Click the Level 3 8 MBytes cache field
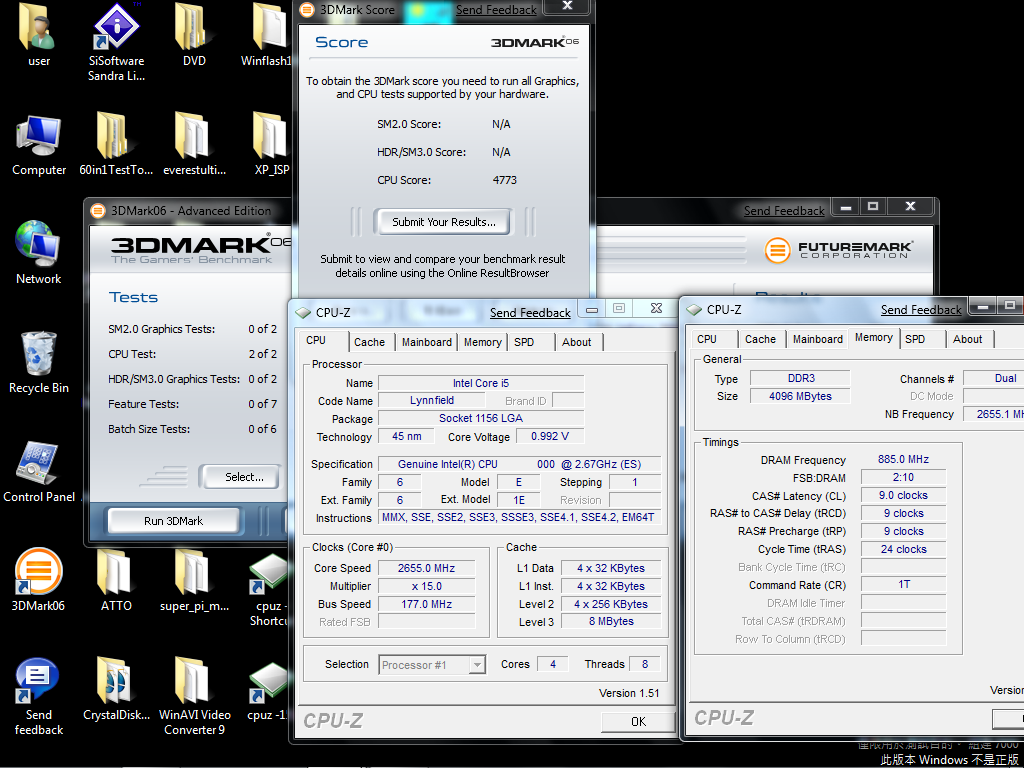This screenshot has width=1024, height=768. pyautogui.click(x=611, y=622)
